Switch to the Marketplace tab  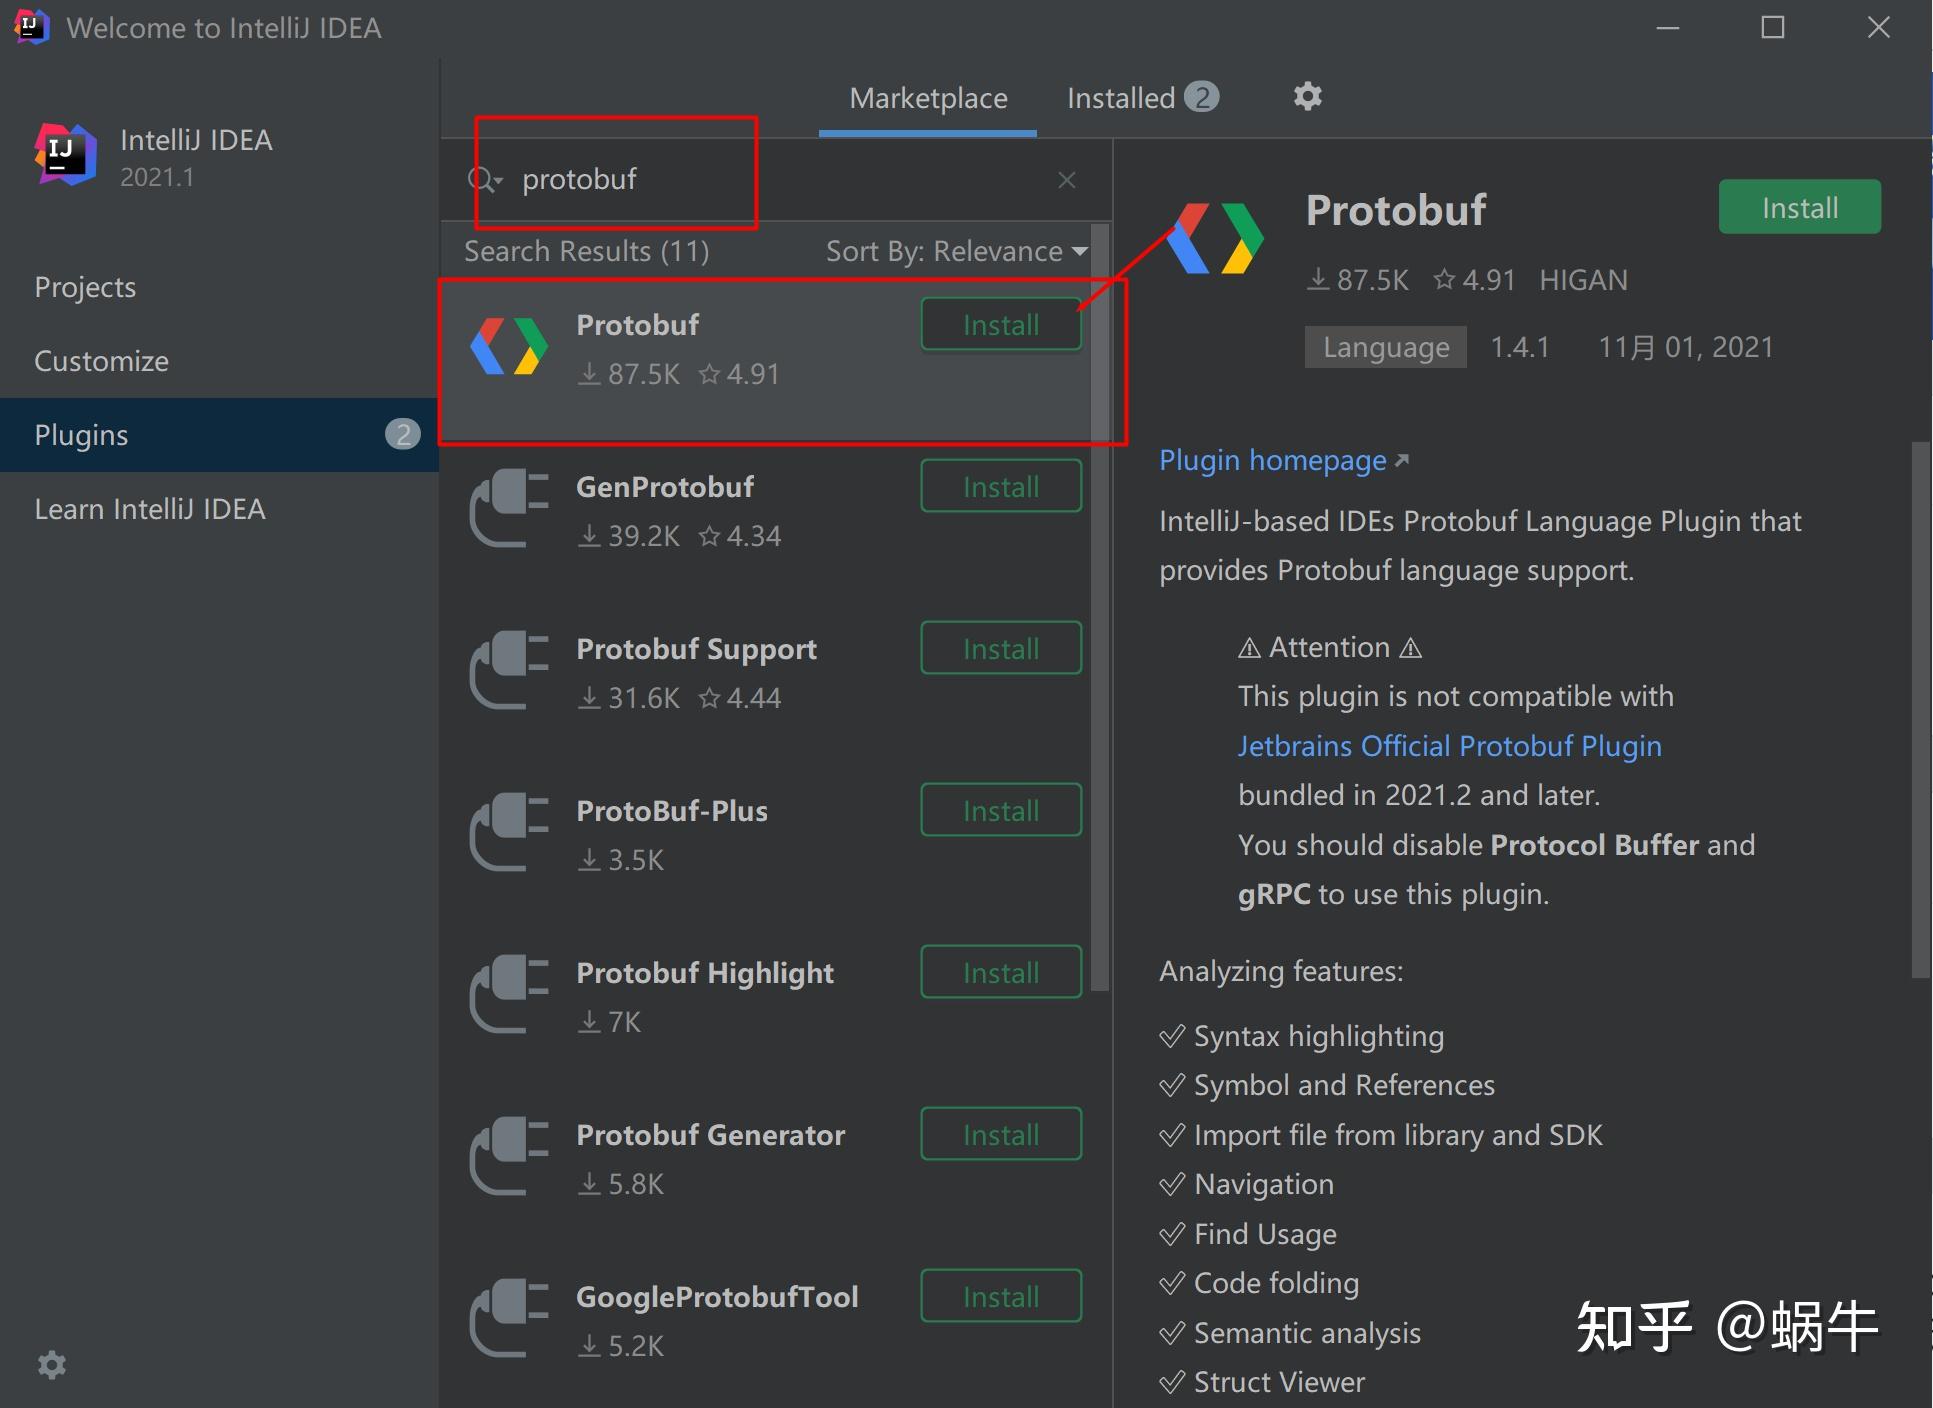(x=928, y=98)
